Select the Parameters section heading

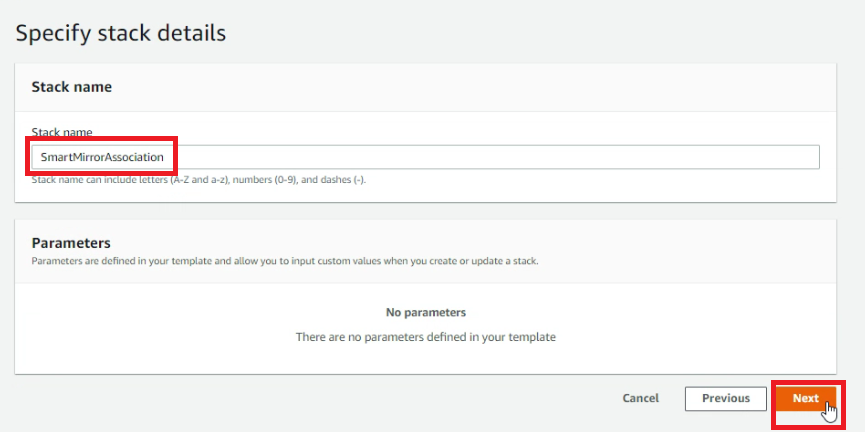(71, 243)
